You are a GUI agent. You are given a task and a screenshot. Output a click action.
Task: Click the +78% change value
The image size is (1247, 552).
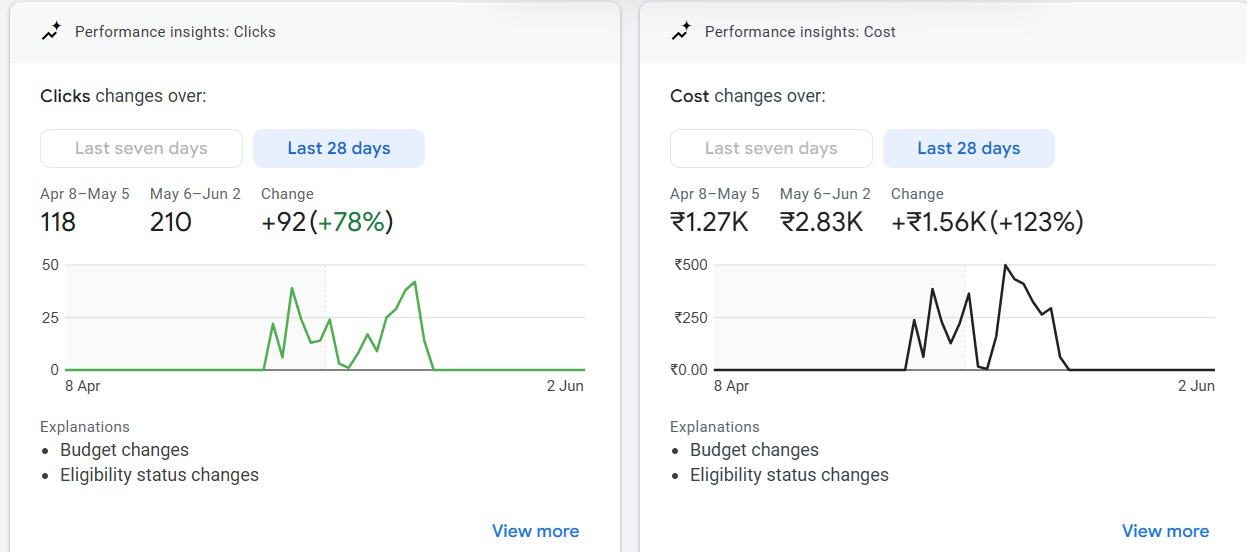tap(352, 222)
